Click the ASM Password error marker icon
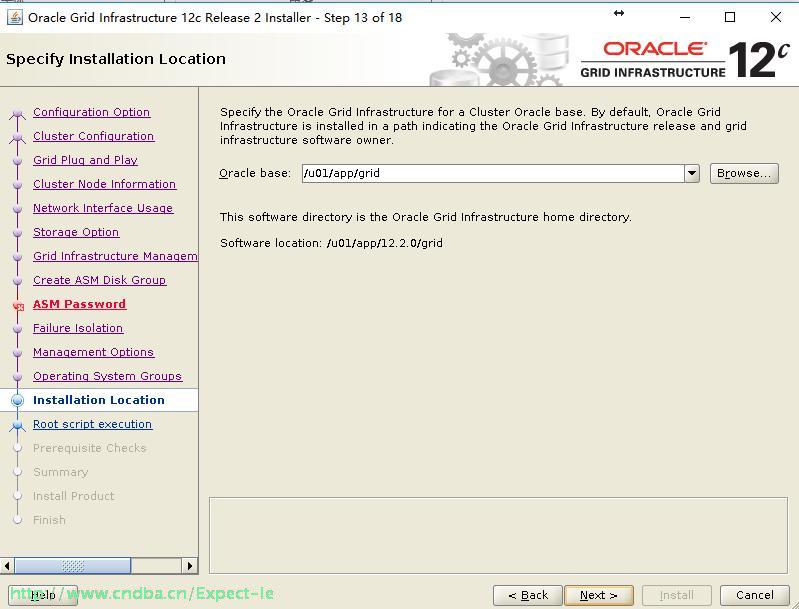The image size is (799, 609). [18, 306]
